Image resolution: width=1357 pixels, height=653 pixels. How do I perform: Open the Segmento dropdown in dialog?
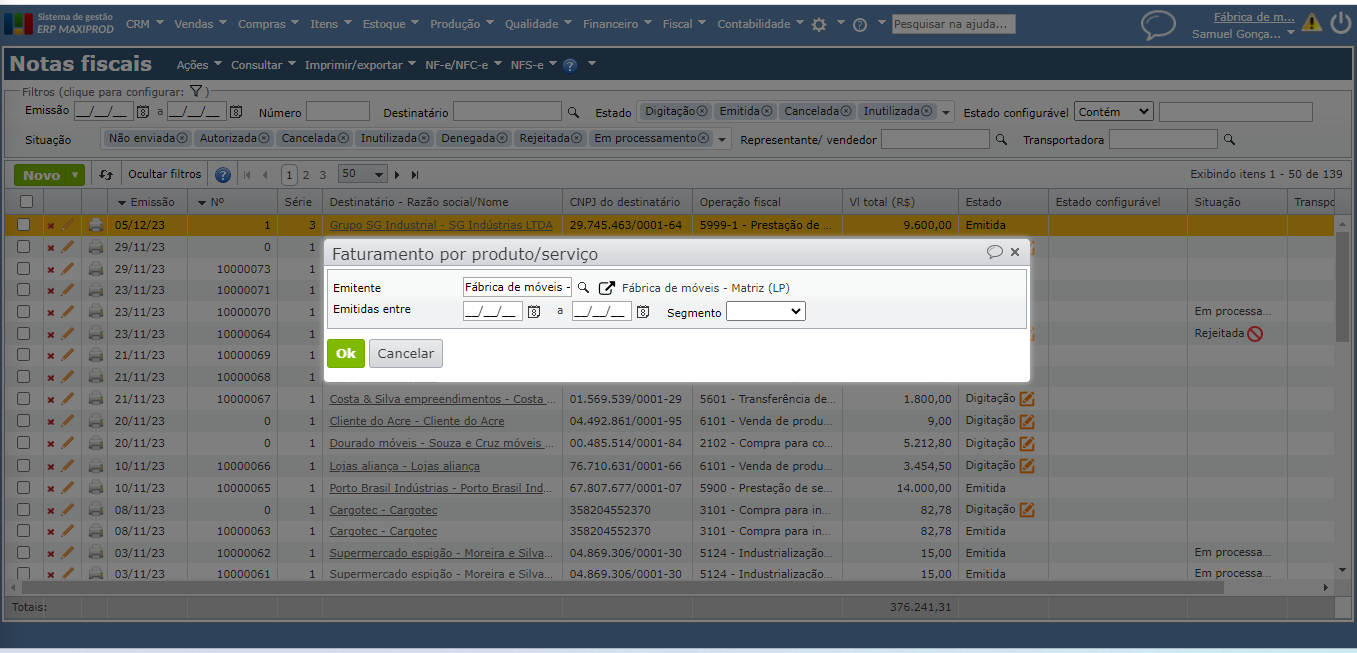tap(765, 312)
